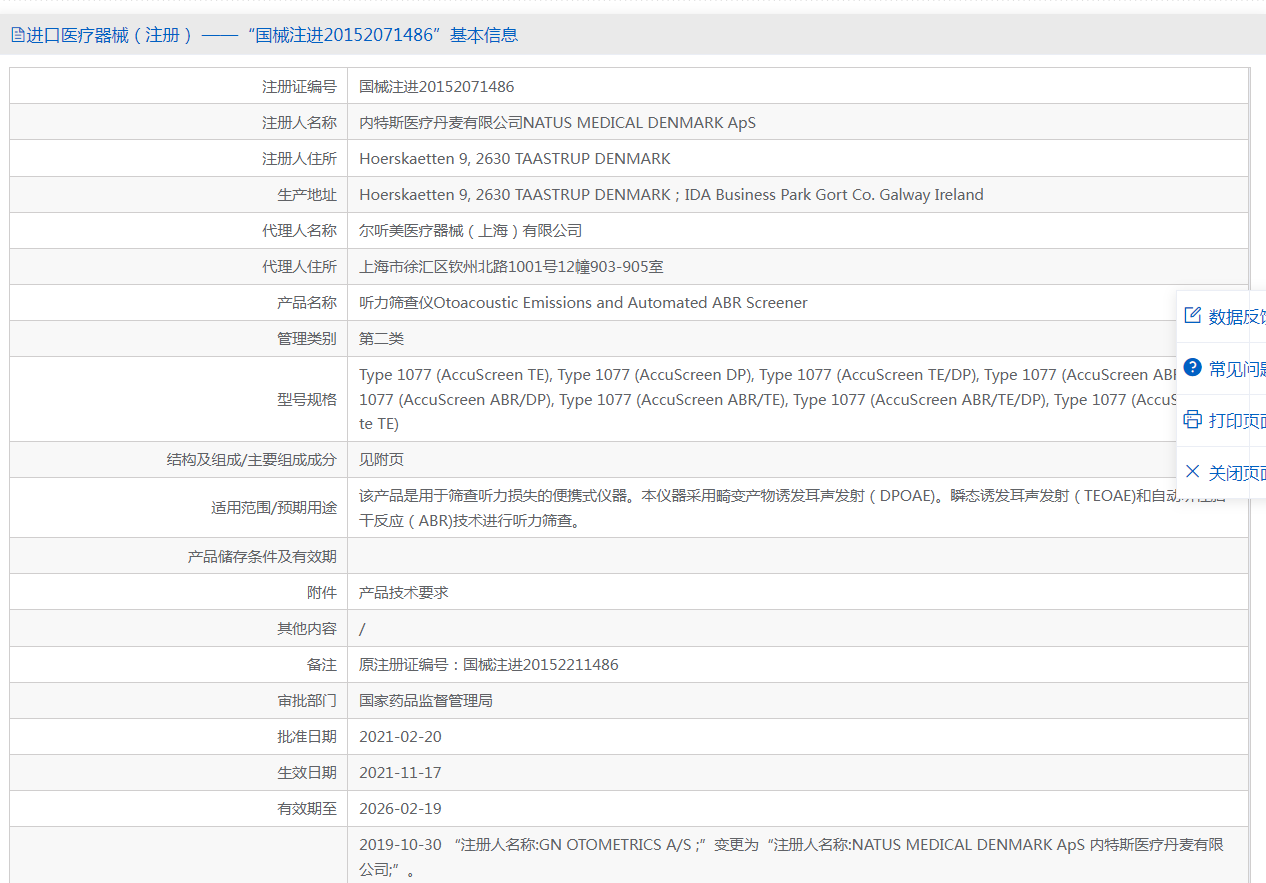
Task: Click the 其他内容 row label
Action: pos(307,628)
